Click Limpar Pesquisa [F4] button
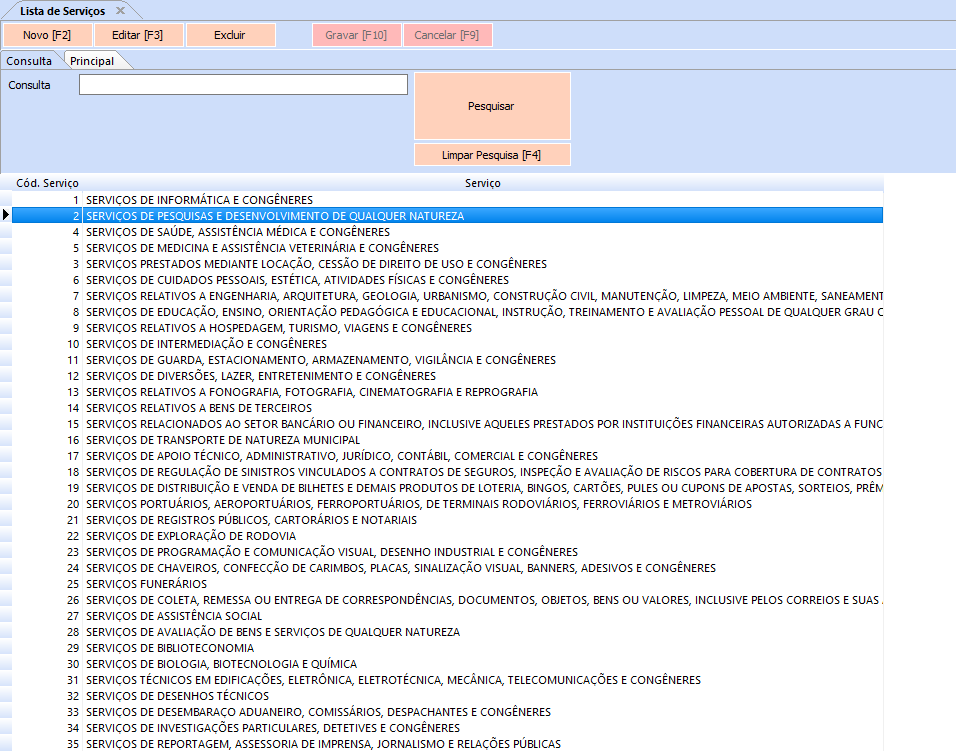956x751 pixels. click(491, 155)
